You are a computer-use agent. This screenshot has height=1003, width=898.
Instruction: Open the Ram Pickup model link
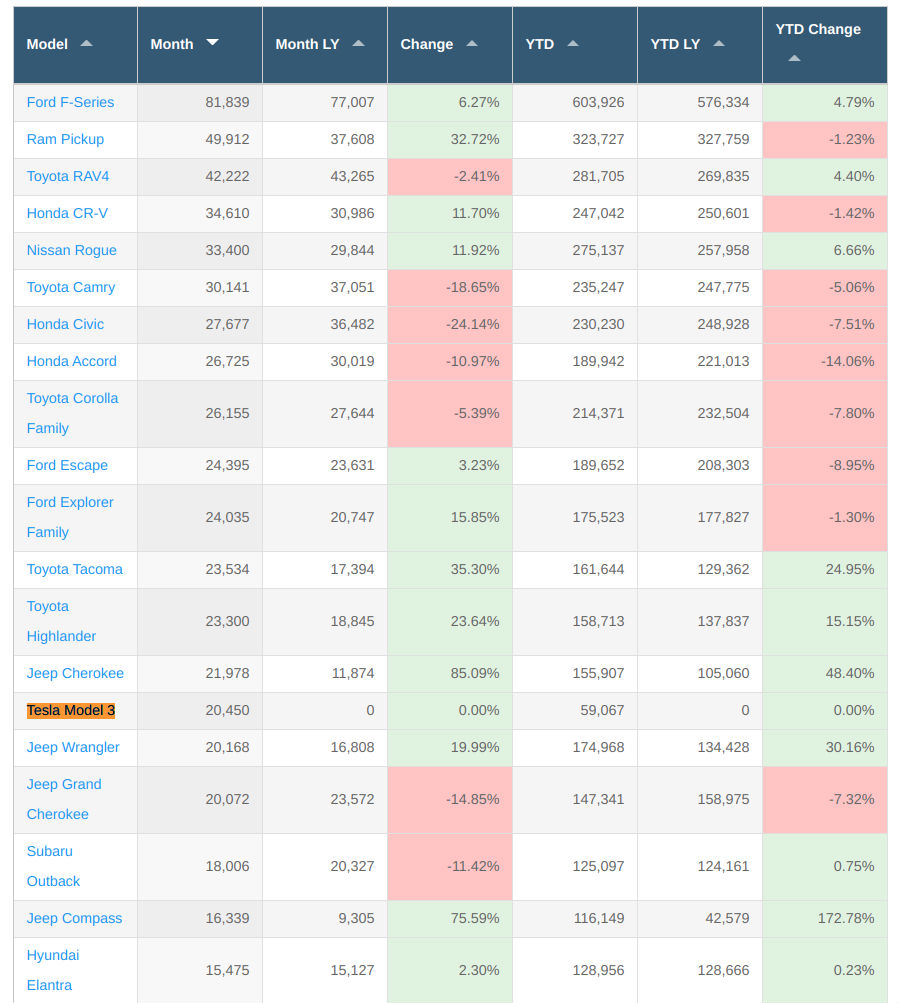point(65,139)
